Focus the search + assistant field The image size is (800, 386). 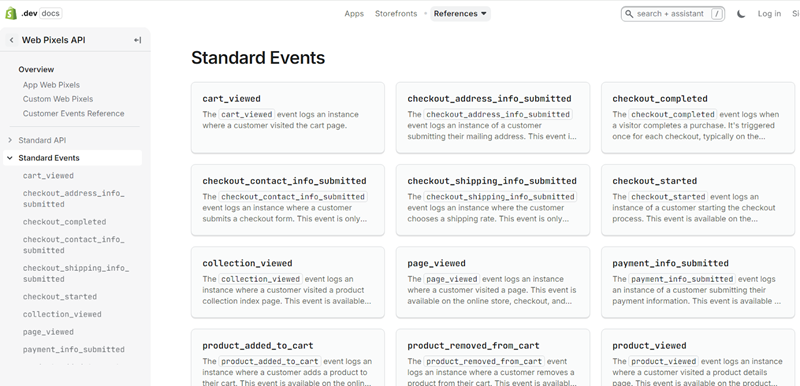[672, 14]
